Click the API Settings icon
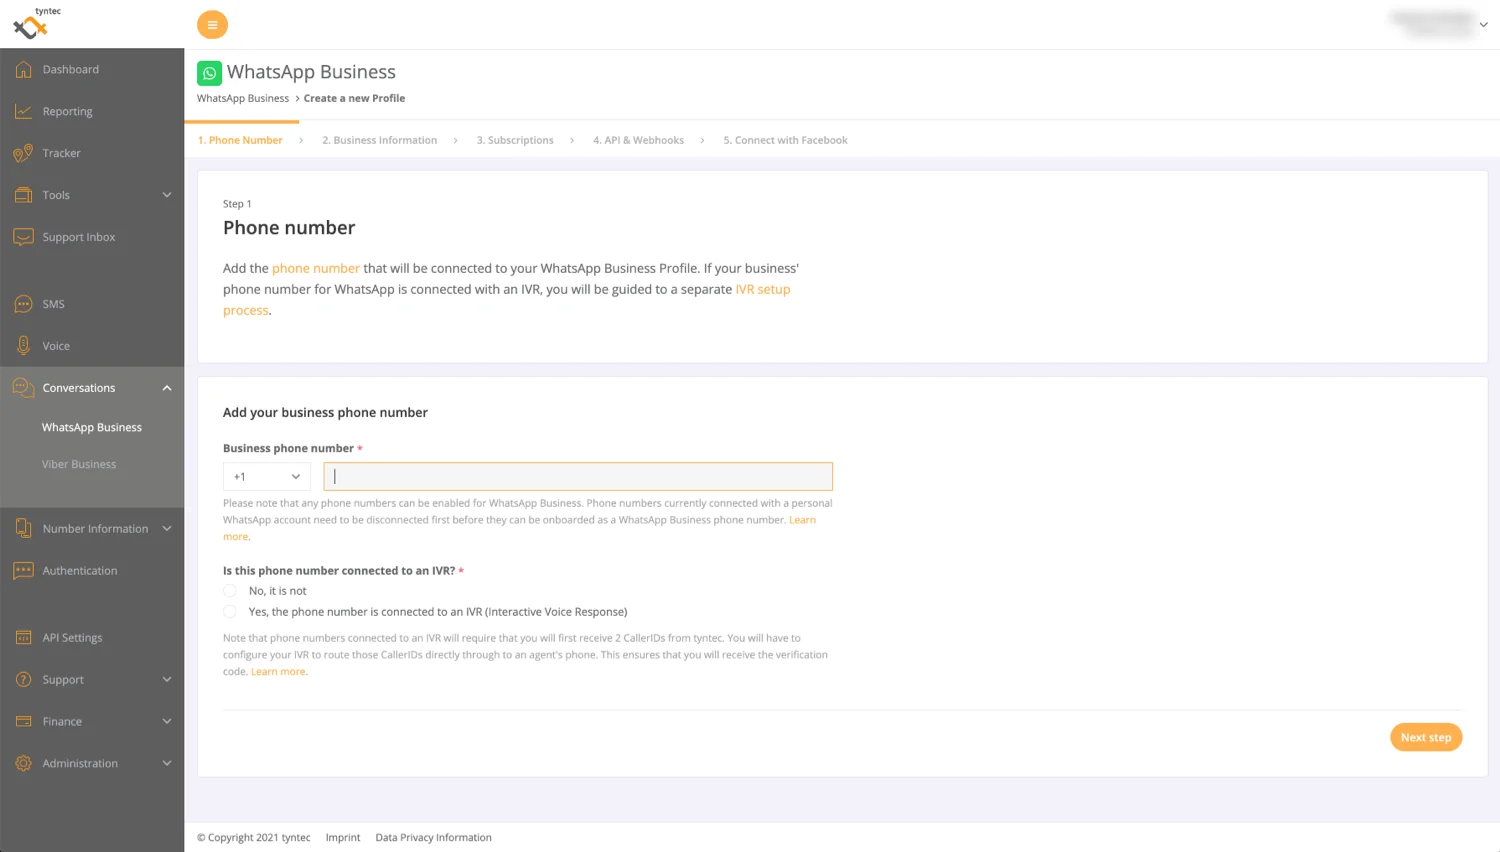The image size is (1500, 852). coord(23,638)
